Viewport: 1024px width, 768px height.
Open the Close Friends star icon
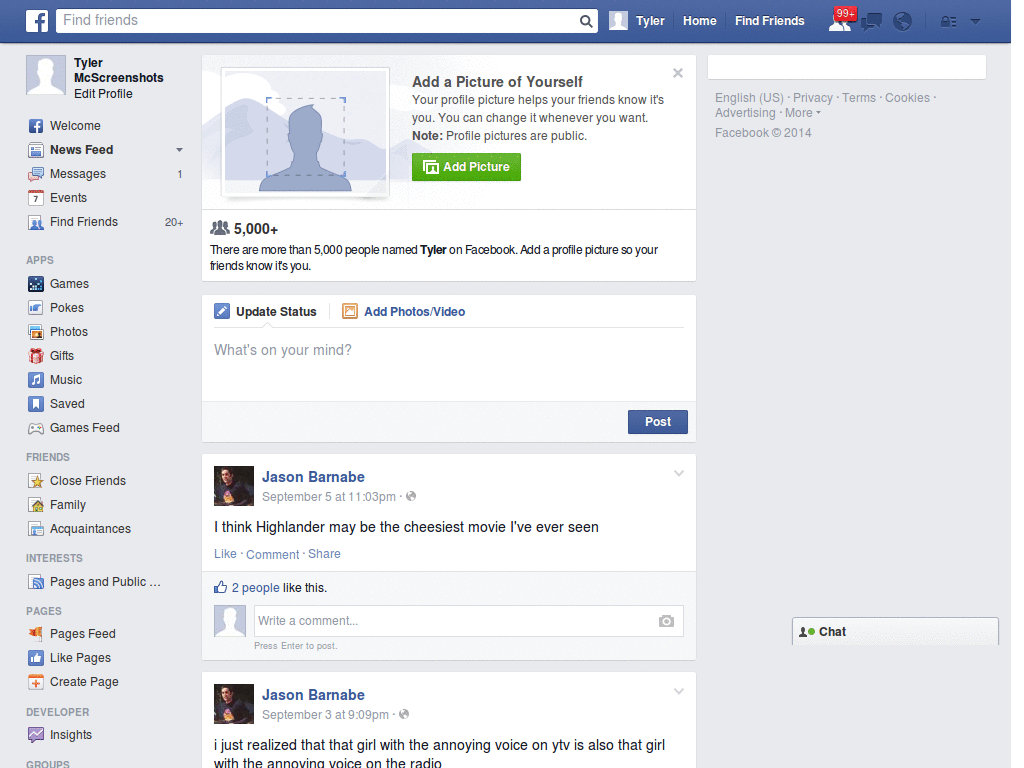[x=36, y=481]
